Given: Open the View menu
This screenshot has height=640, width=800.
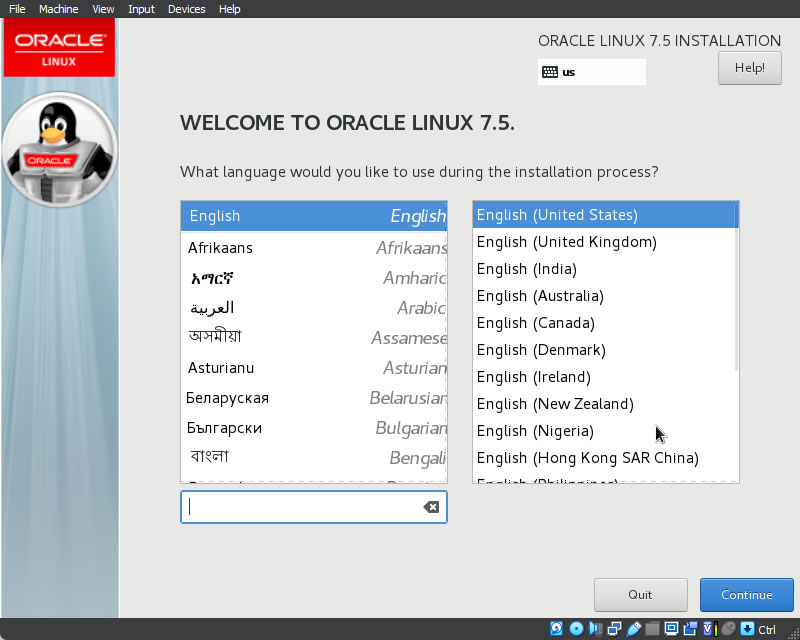Looking at the screenshot, I should coord(103,9).
